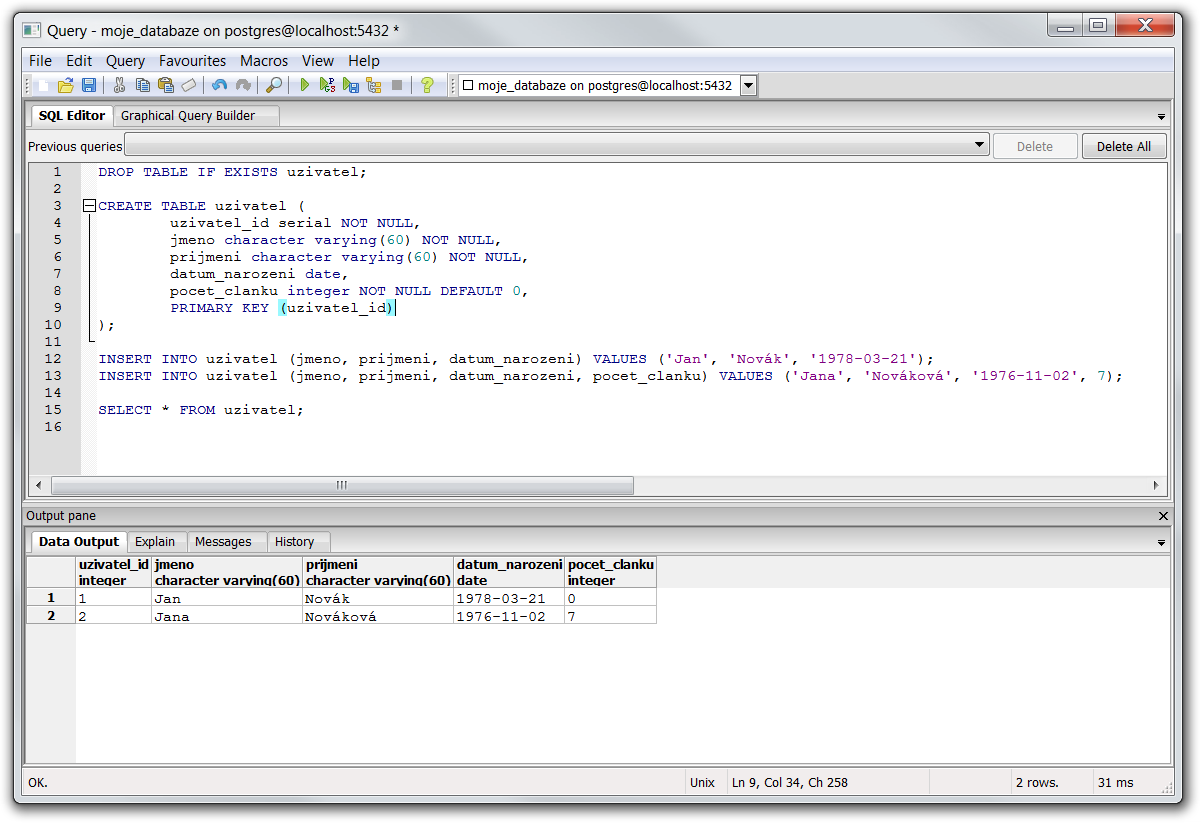Viewport: 1201px width, 823px height.
Task: Expand the Previous queries dropdown list
Action: tap(979, 146)
